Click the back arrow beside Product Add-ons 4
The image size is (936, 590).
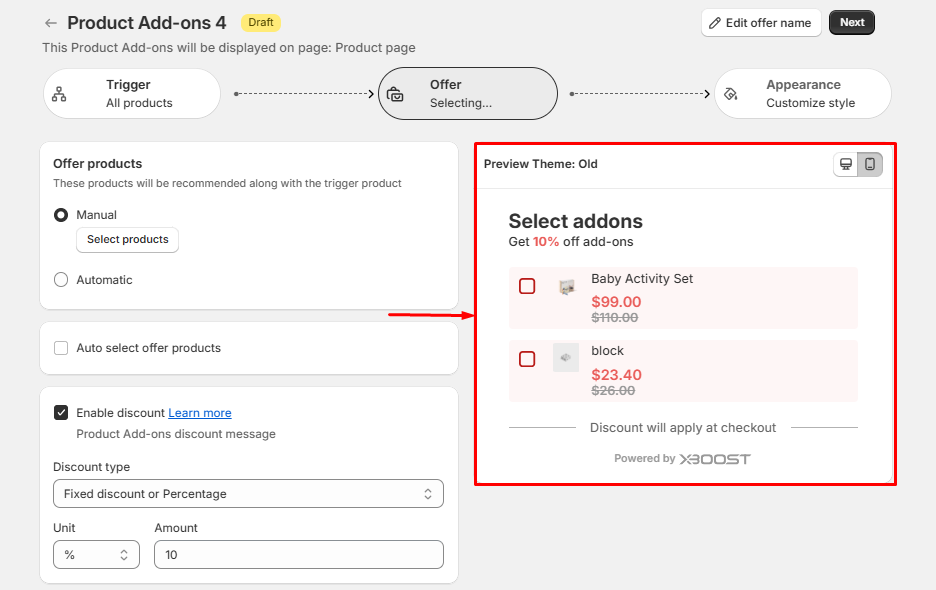pyautogui.click(x=51, y=23)
